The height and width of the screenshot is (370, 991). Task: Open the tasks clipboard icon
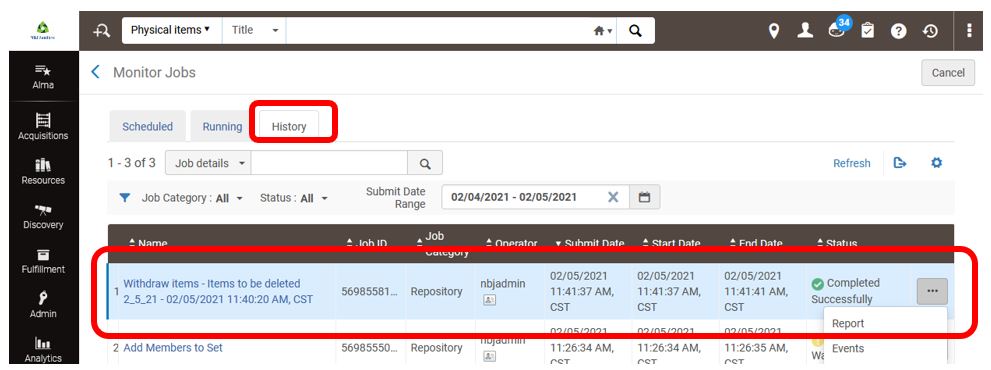pyautogui.click(x=868, y=30)
